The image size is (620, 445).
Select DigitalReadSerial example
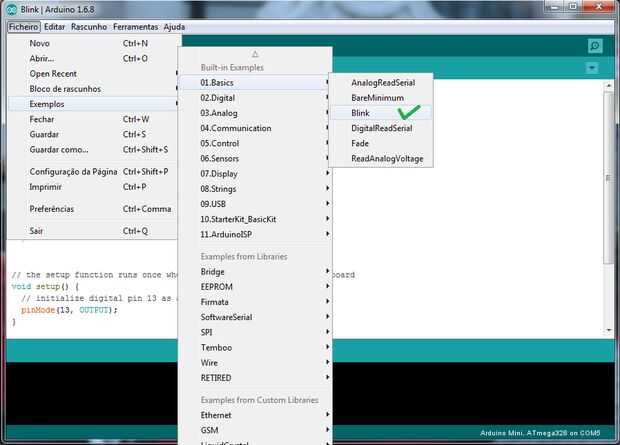[381, 128]
